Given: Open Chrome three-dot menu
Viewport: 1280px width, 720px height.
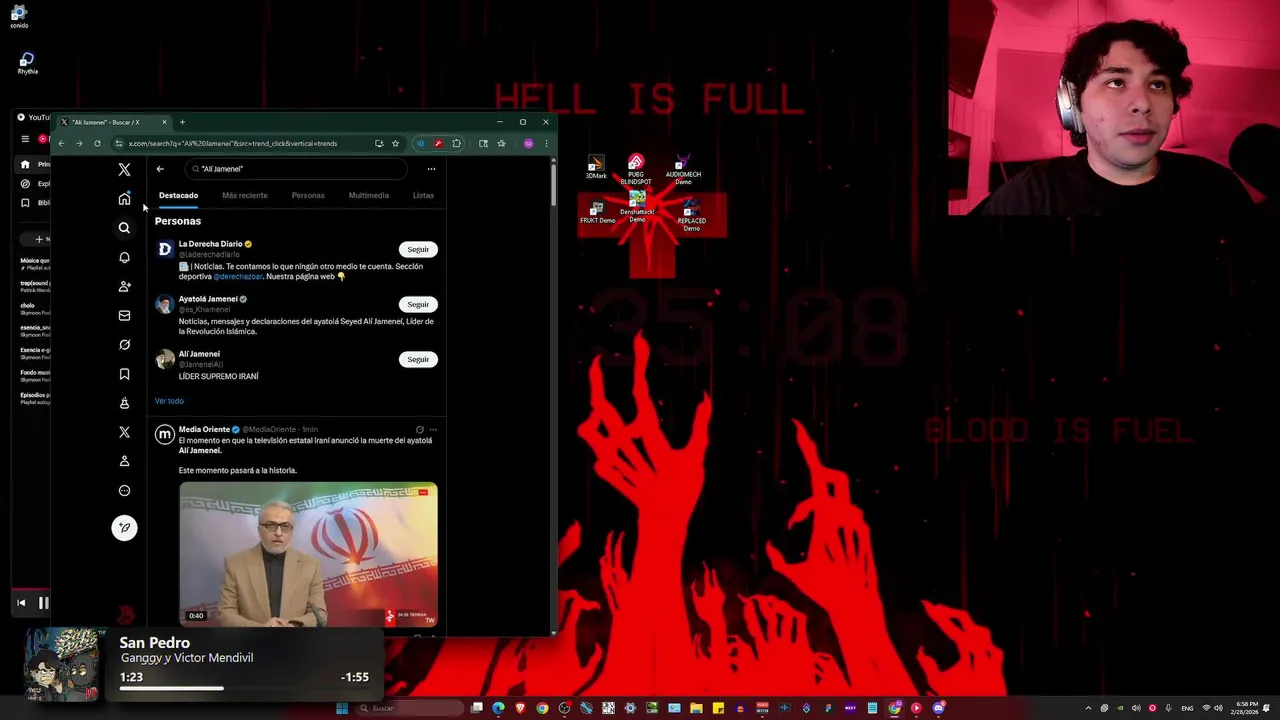Looking at the screenshot, I should pos(546,143).
